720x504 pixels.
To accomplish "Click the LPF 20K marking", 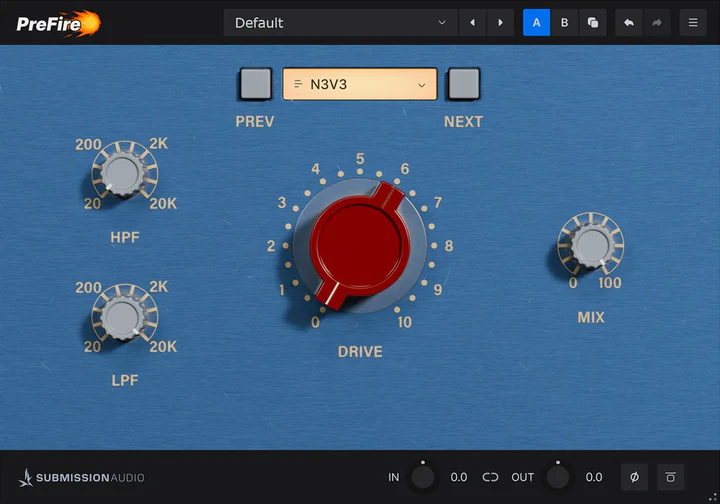I will 163,347.
